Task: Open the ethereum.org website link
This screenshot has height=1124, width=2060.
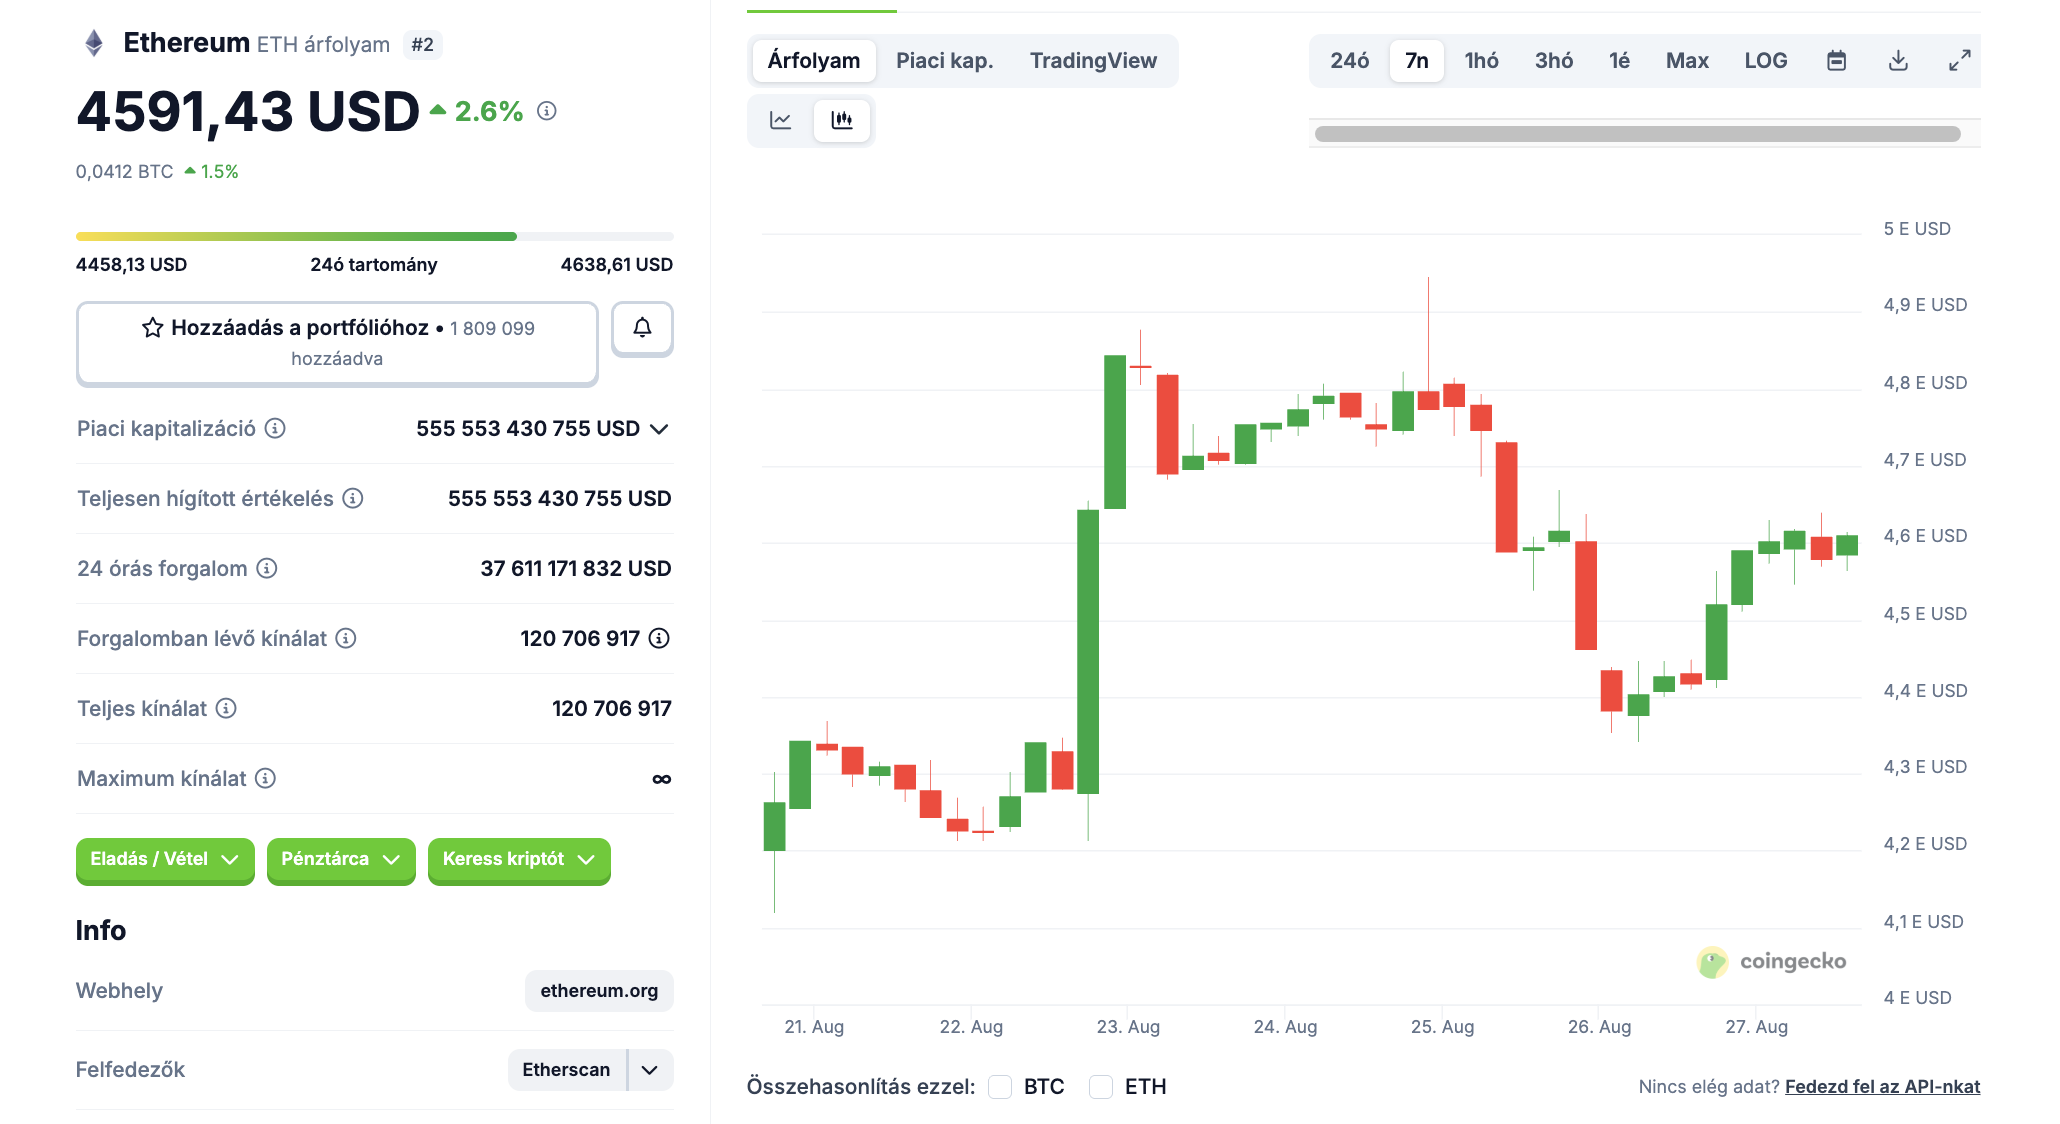Action: pyautogui.click(x=597, y=990)
